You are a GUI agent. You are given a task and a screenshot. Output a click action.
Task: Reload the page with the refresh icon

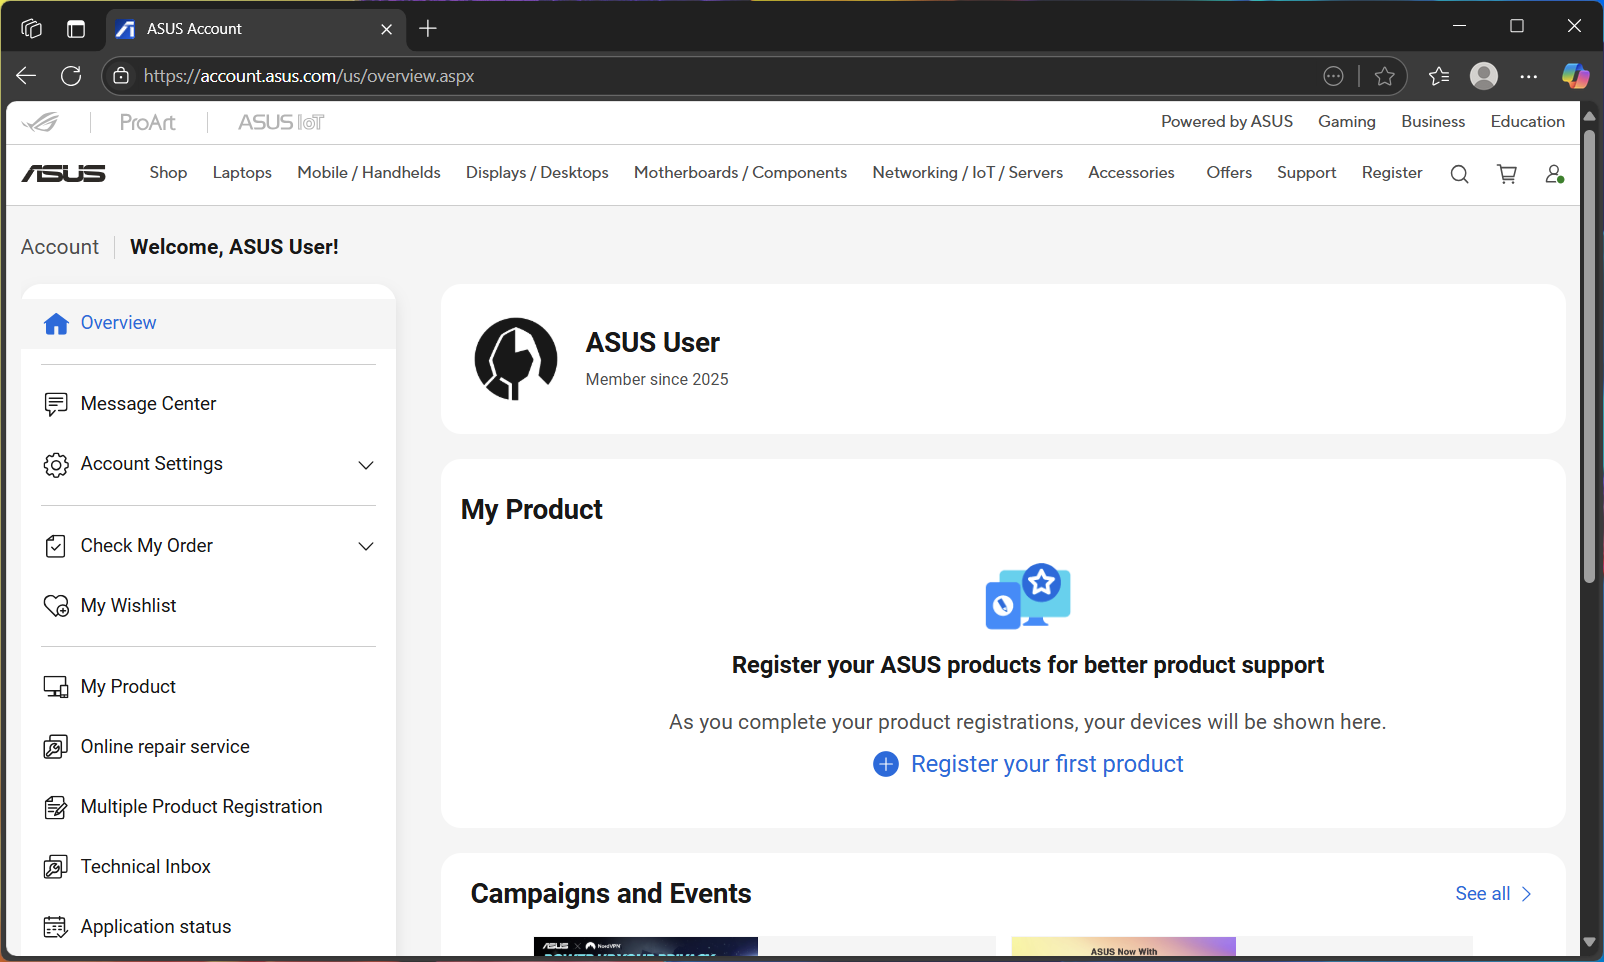coord(71,76)
